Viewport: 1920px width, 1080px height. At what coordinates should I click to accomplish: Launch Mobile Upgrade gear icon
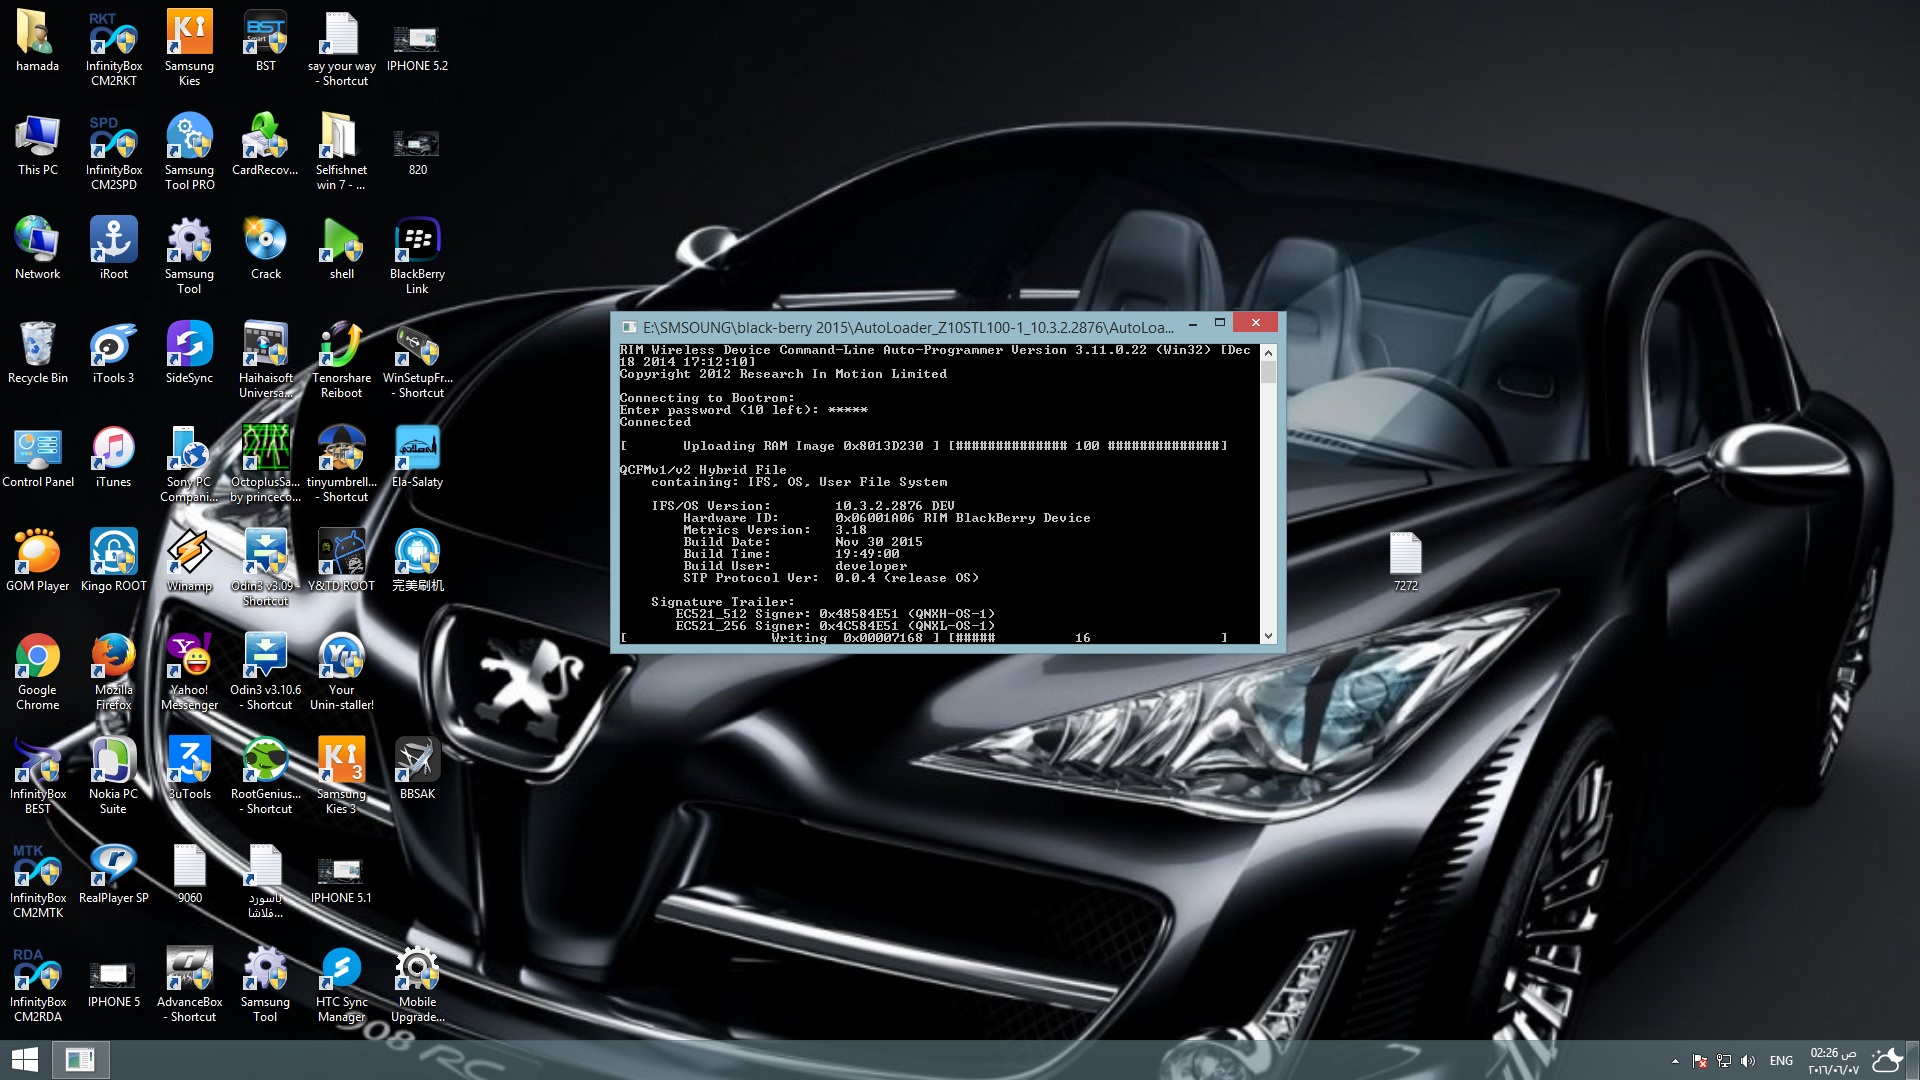coord(417,984)
